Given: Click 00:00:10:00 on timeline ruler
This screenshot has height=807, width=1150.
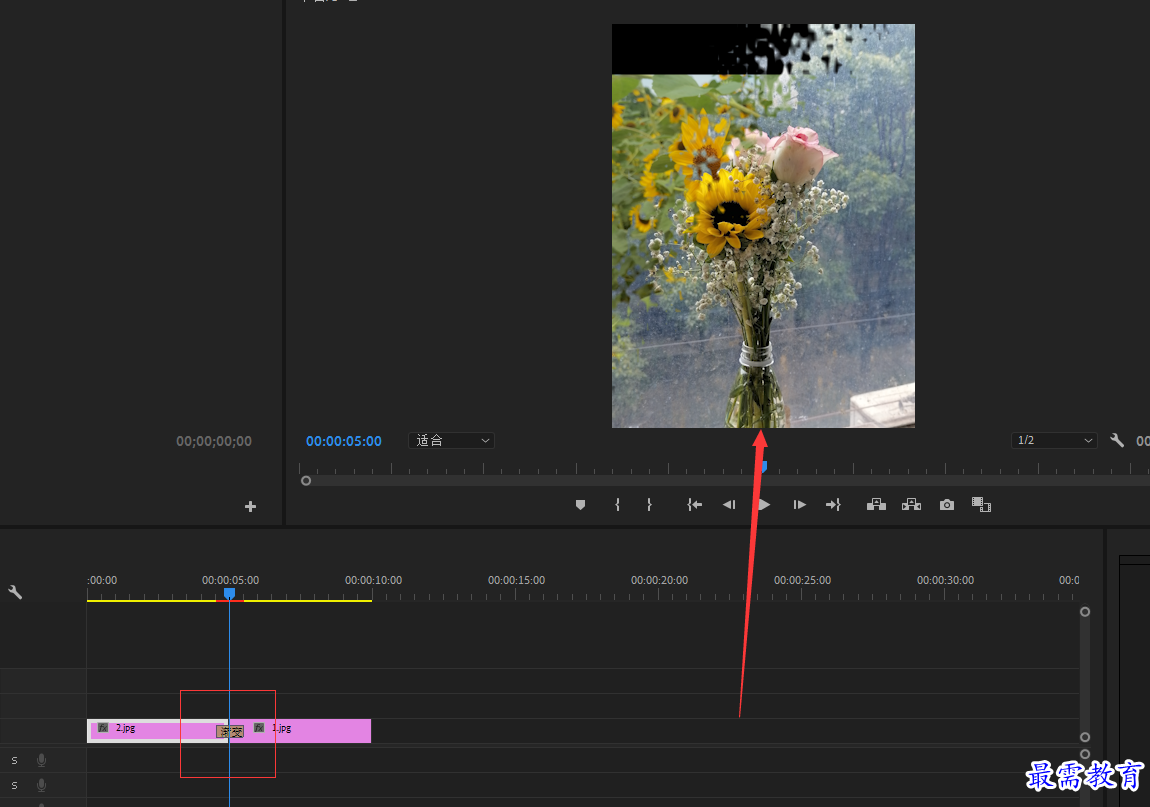Looking at the screenshot, I should pos(373,580).
